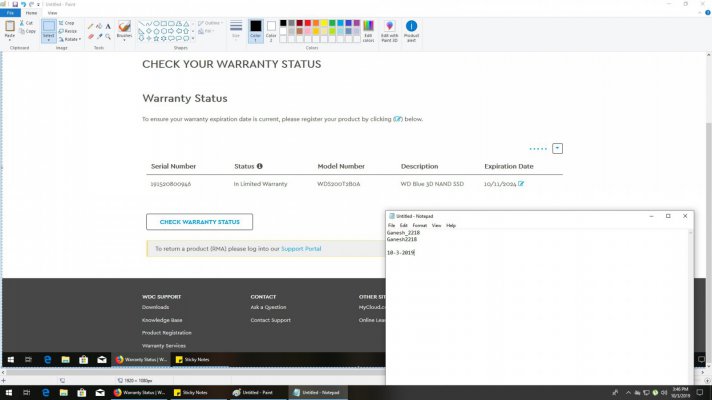Switch to the View tab in Paint
The image size is (712, 400).
52,13
